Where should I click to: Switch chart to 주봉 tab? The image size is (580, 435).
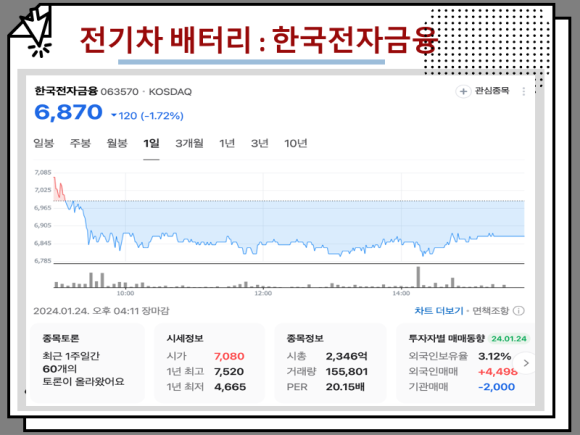pyautogui.click(x=80, y=143)
